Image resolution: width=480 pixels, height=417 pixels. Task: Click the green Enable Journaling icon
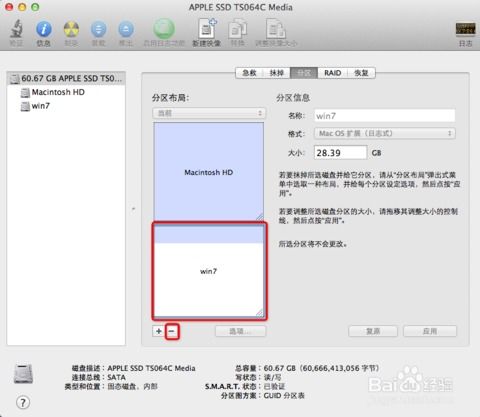[164, 29]
